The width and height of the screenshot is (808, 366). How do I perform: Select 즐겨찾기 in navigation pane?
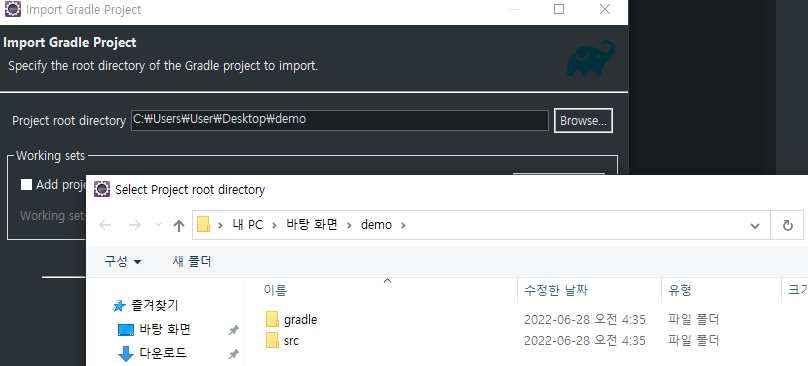pos(155,306)
